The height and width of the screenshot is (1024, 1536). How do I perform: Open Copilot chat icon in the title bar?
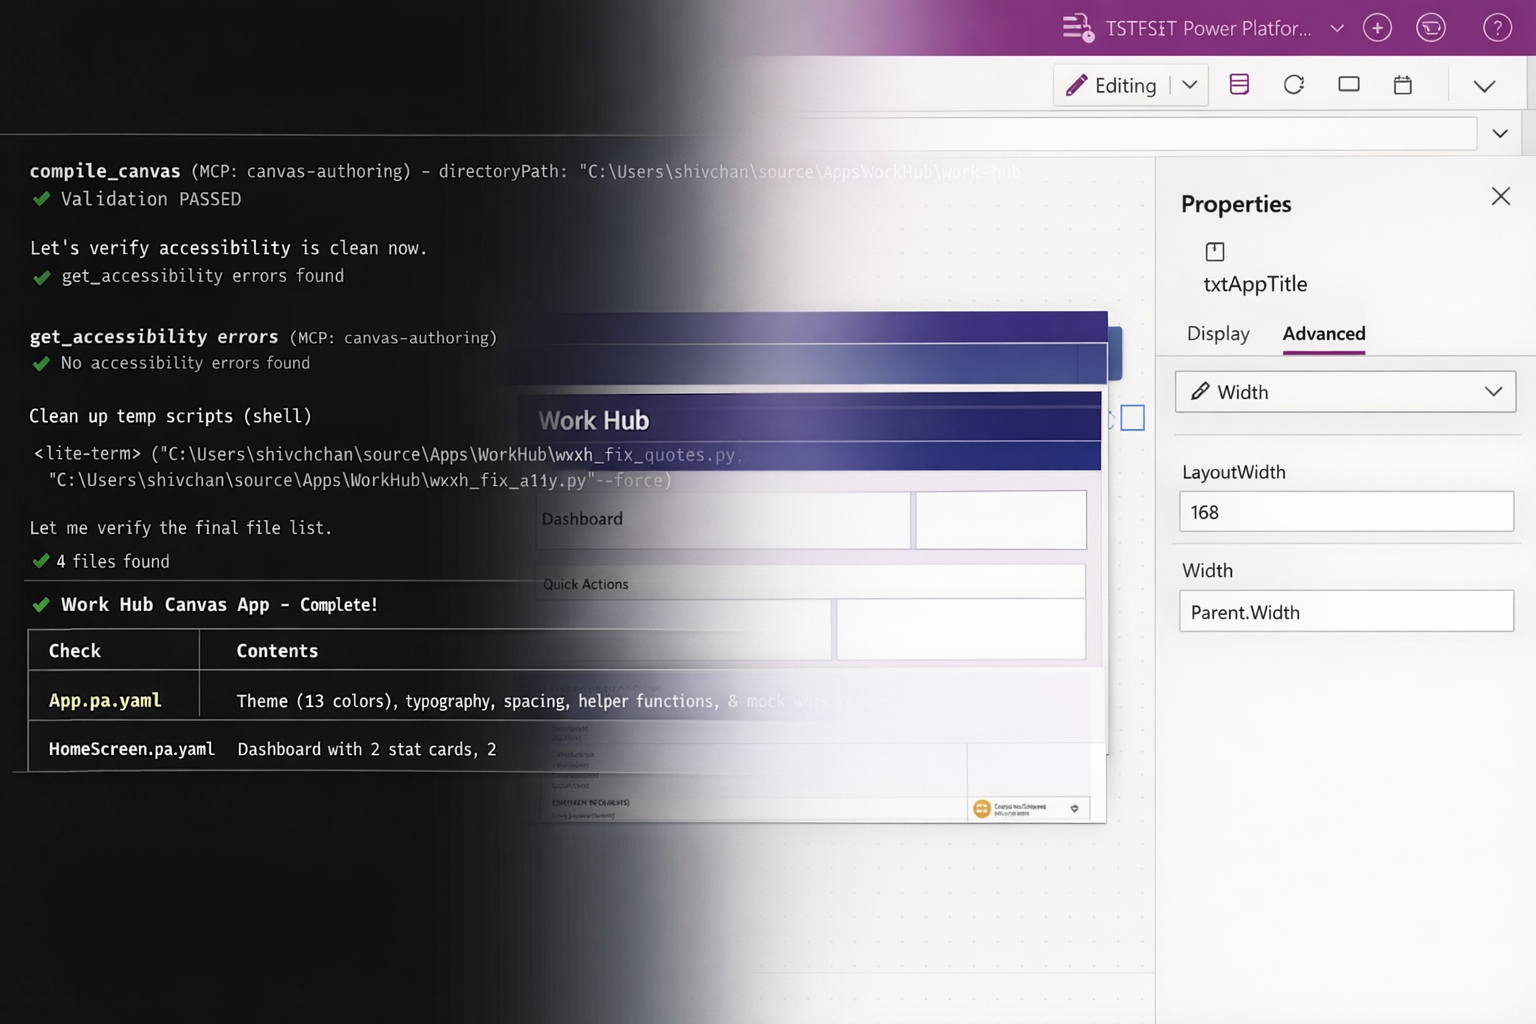click(x=1431, y=27)
